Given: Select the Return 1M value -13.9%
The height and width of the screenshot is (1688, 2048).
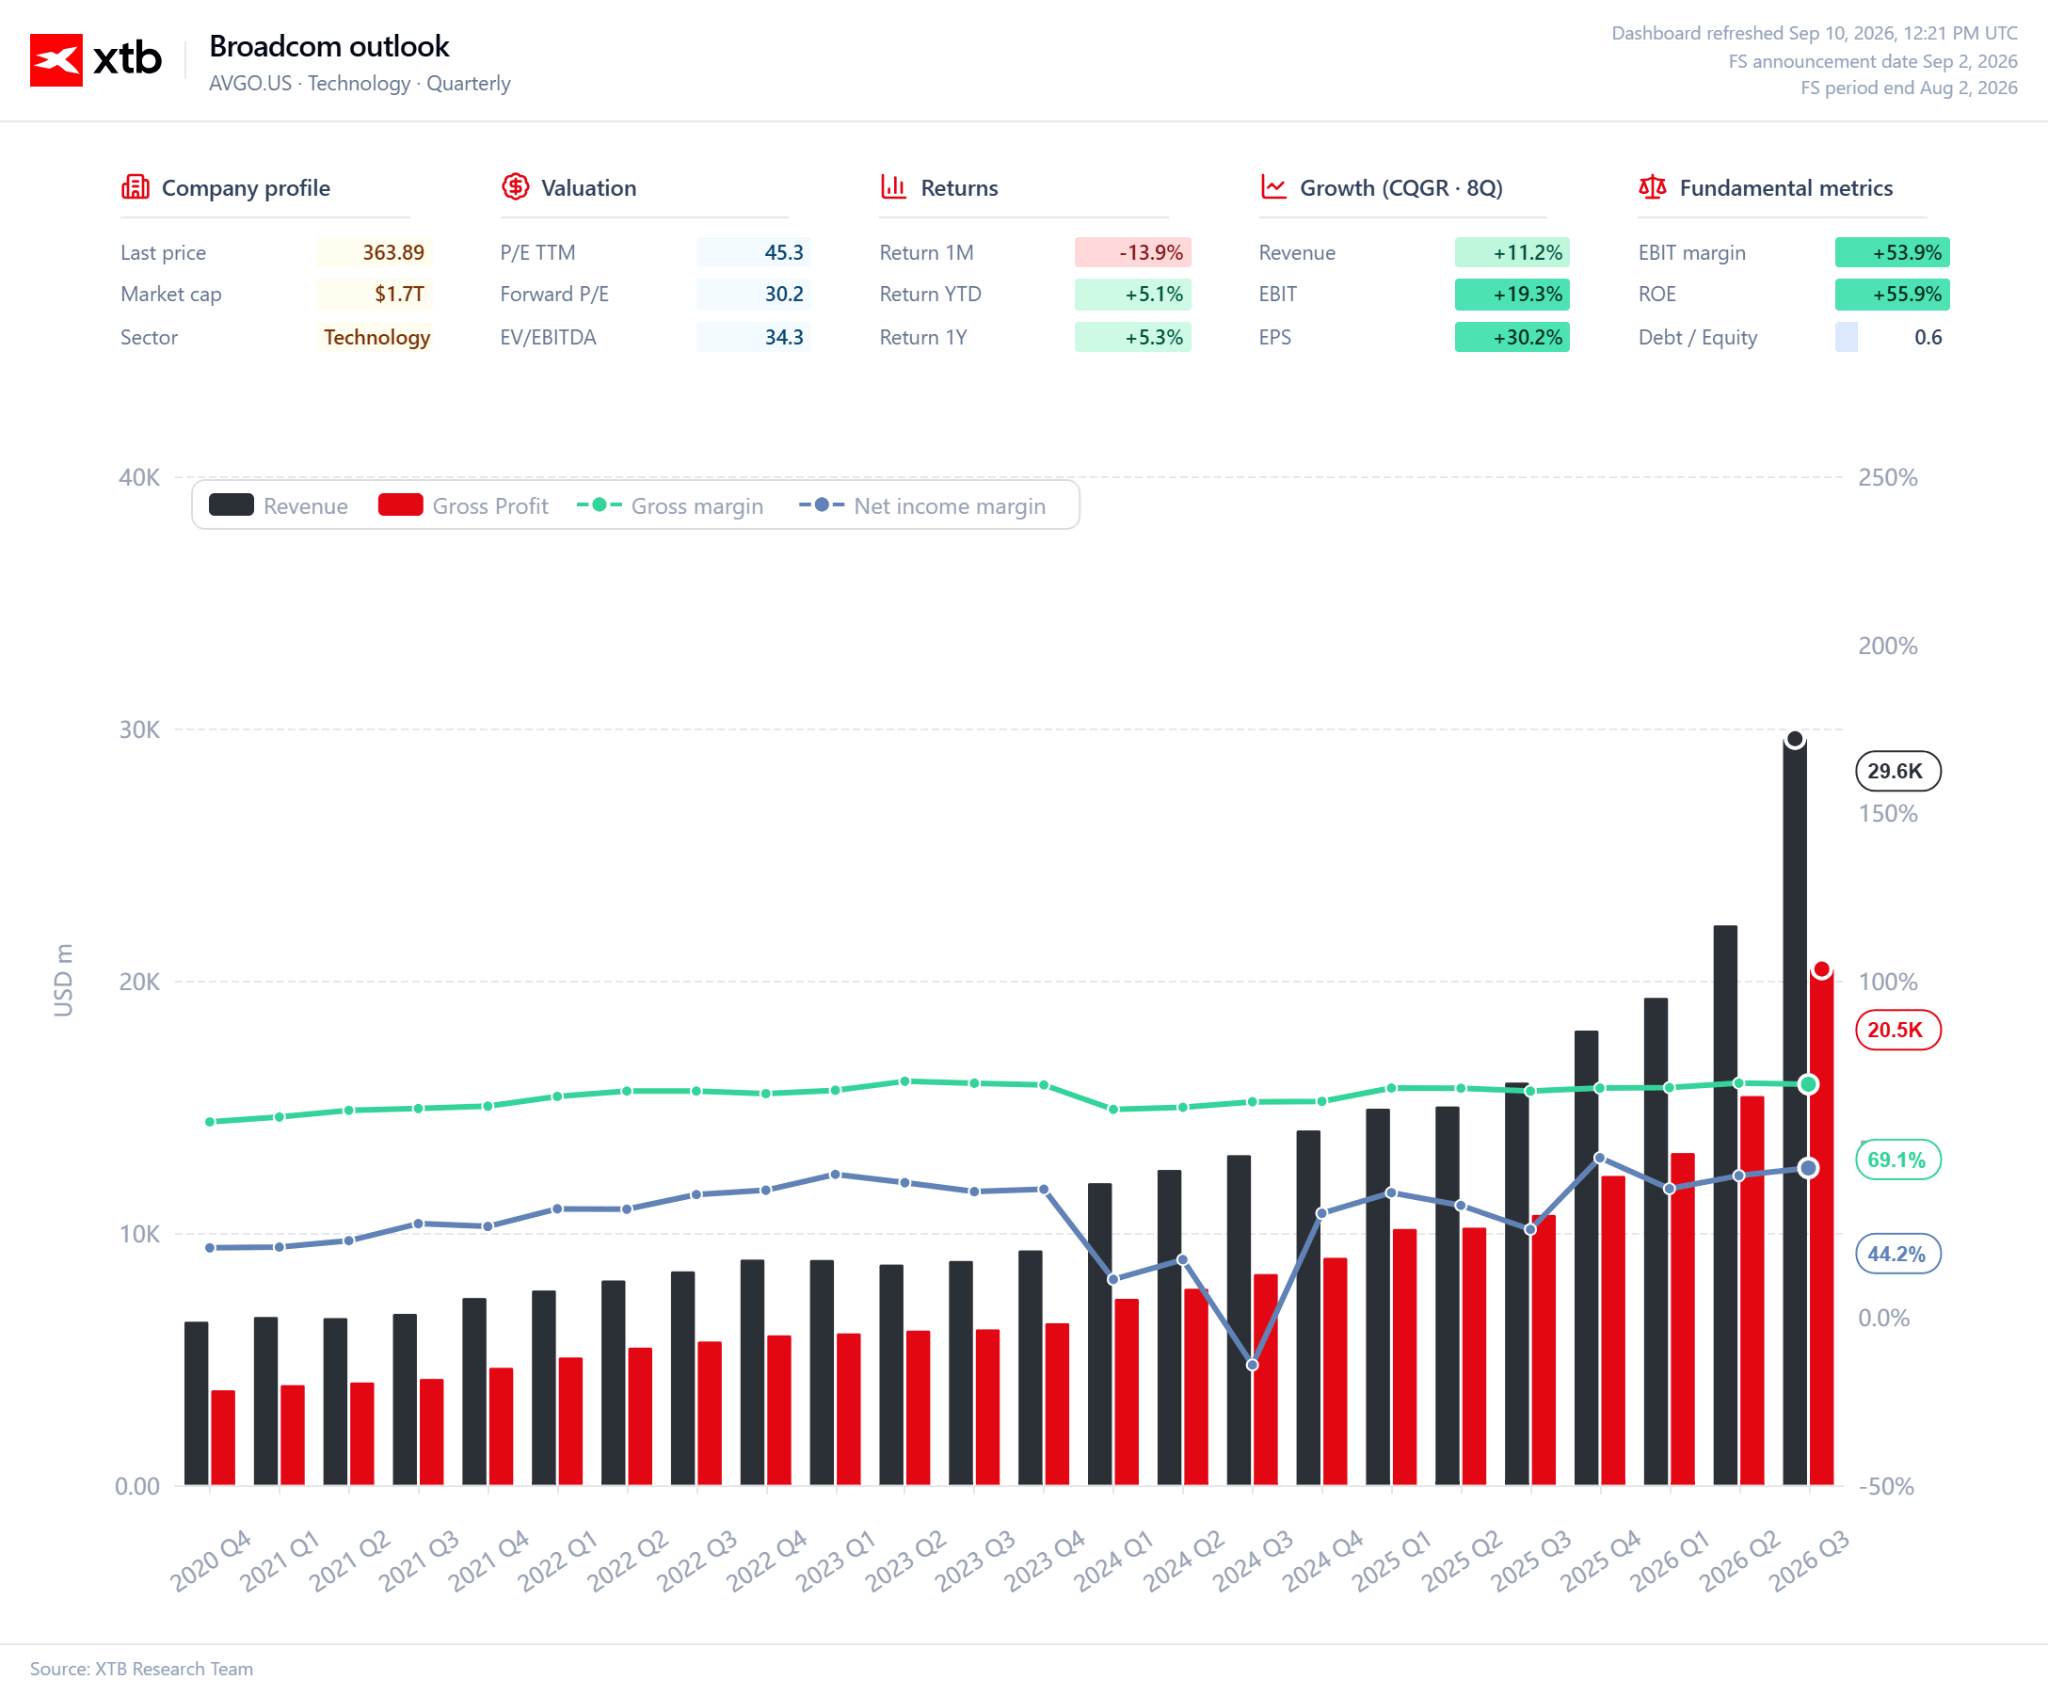Looking at the screenshot, I should [x=1133, y=252].
